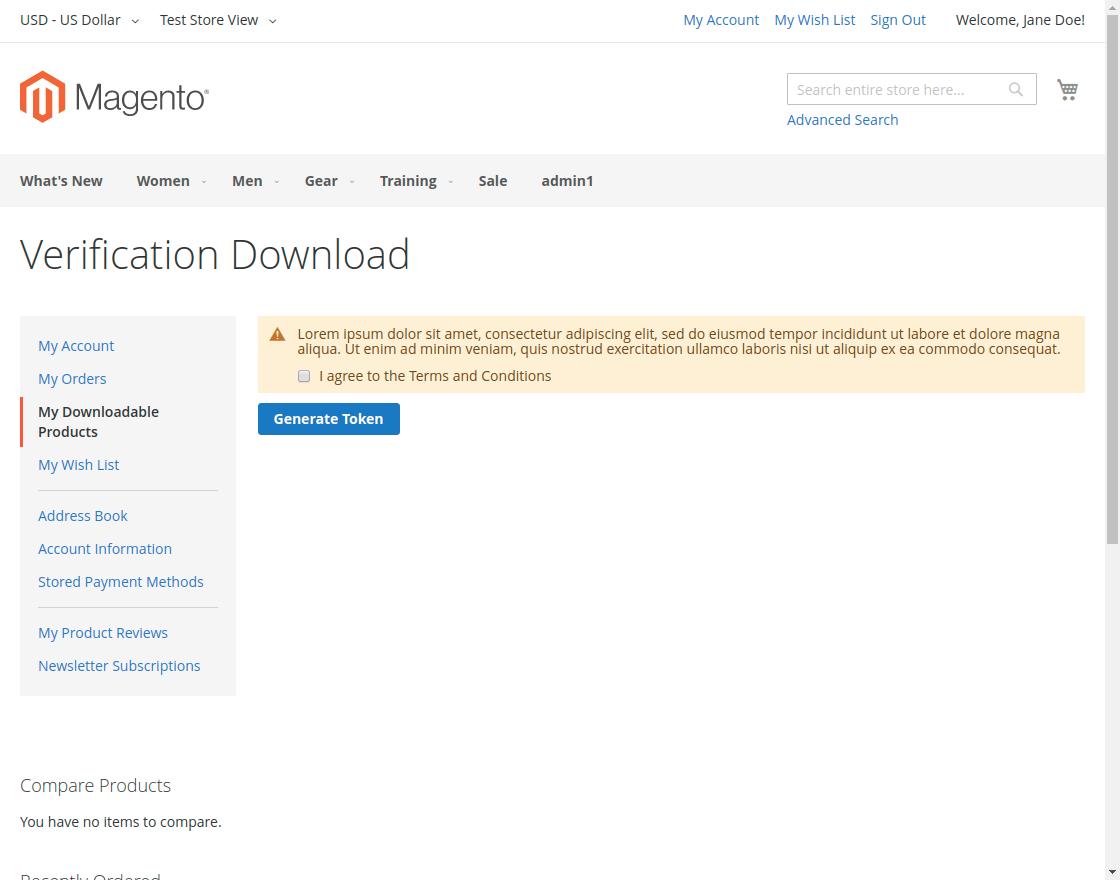Expand the Gear menu chevron
The image size is (1120, 880).
pos(351,181)
